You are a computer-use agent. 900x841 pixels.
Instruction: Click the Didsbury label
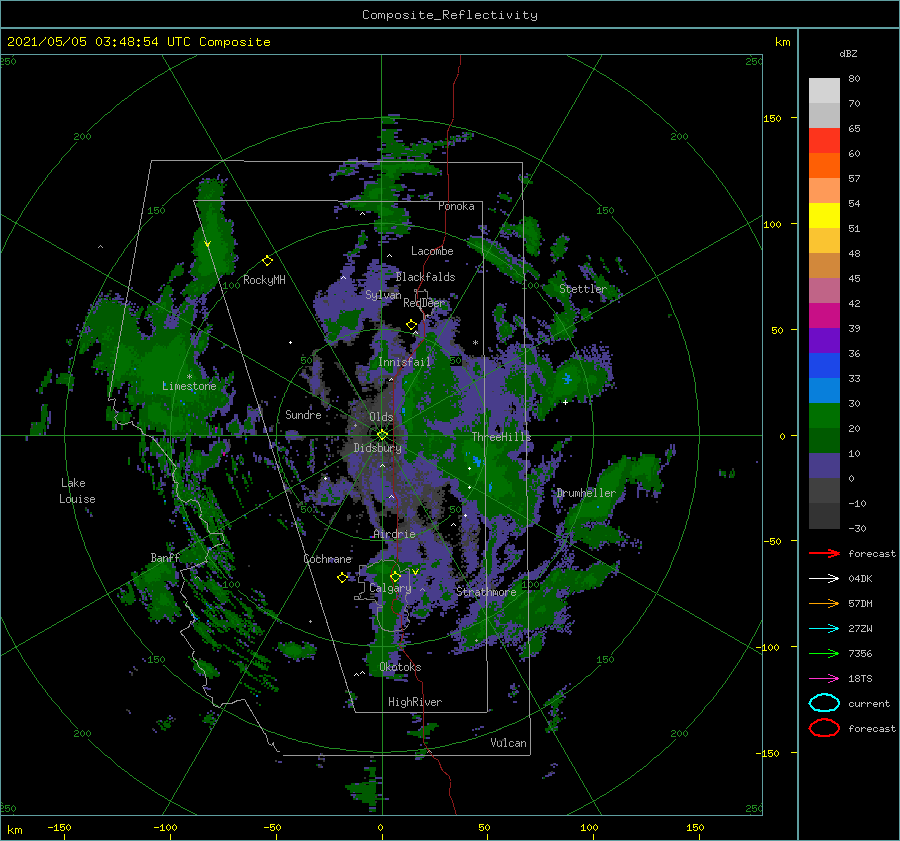(378, 448)
